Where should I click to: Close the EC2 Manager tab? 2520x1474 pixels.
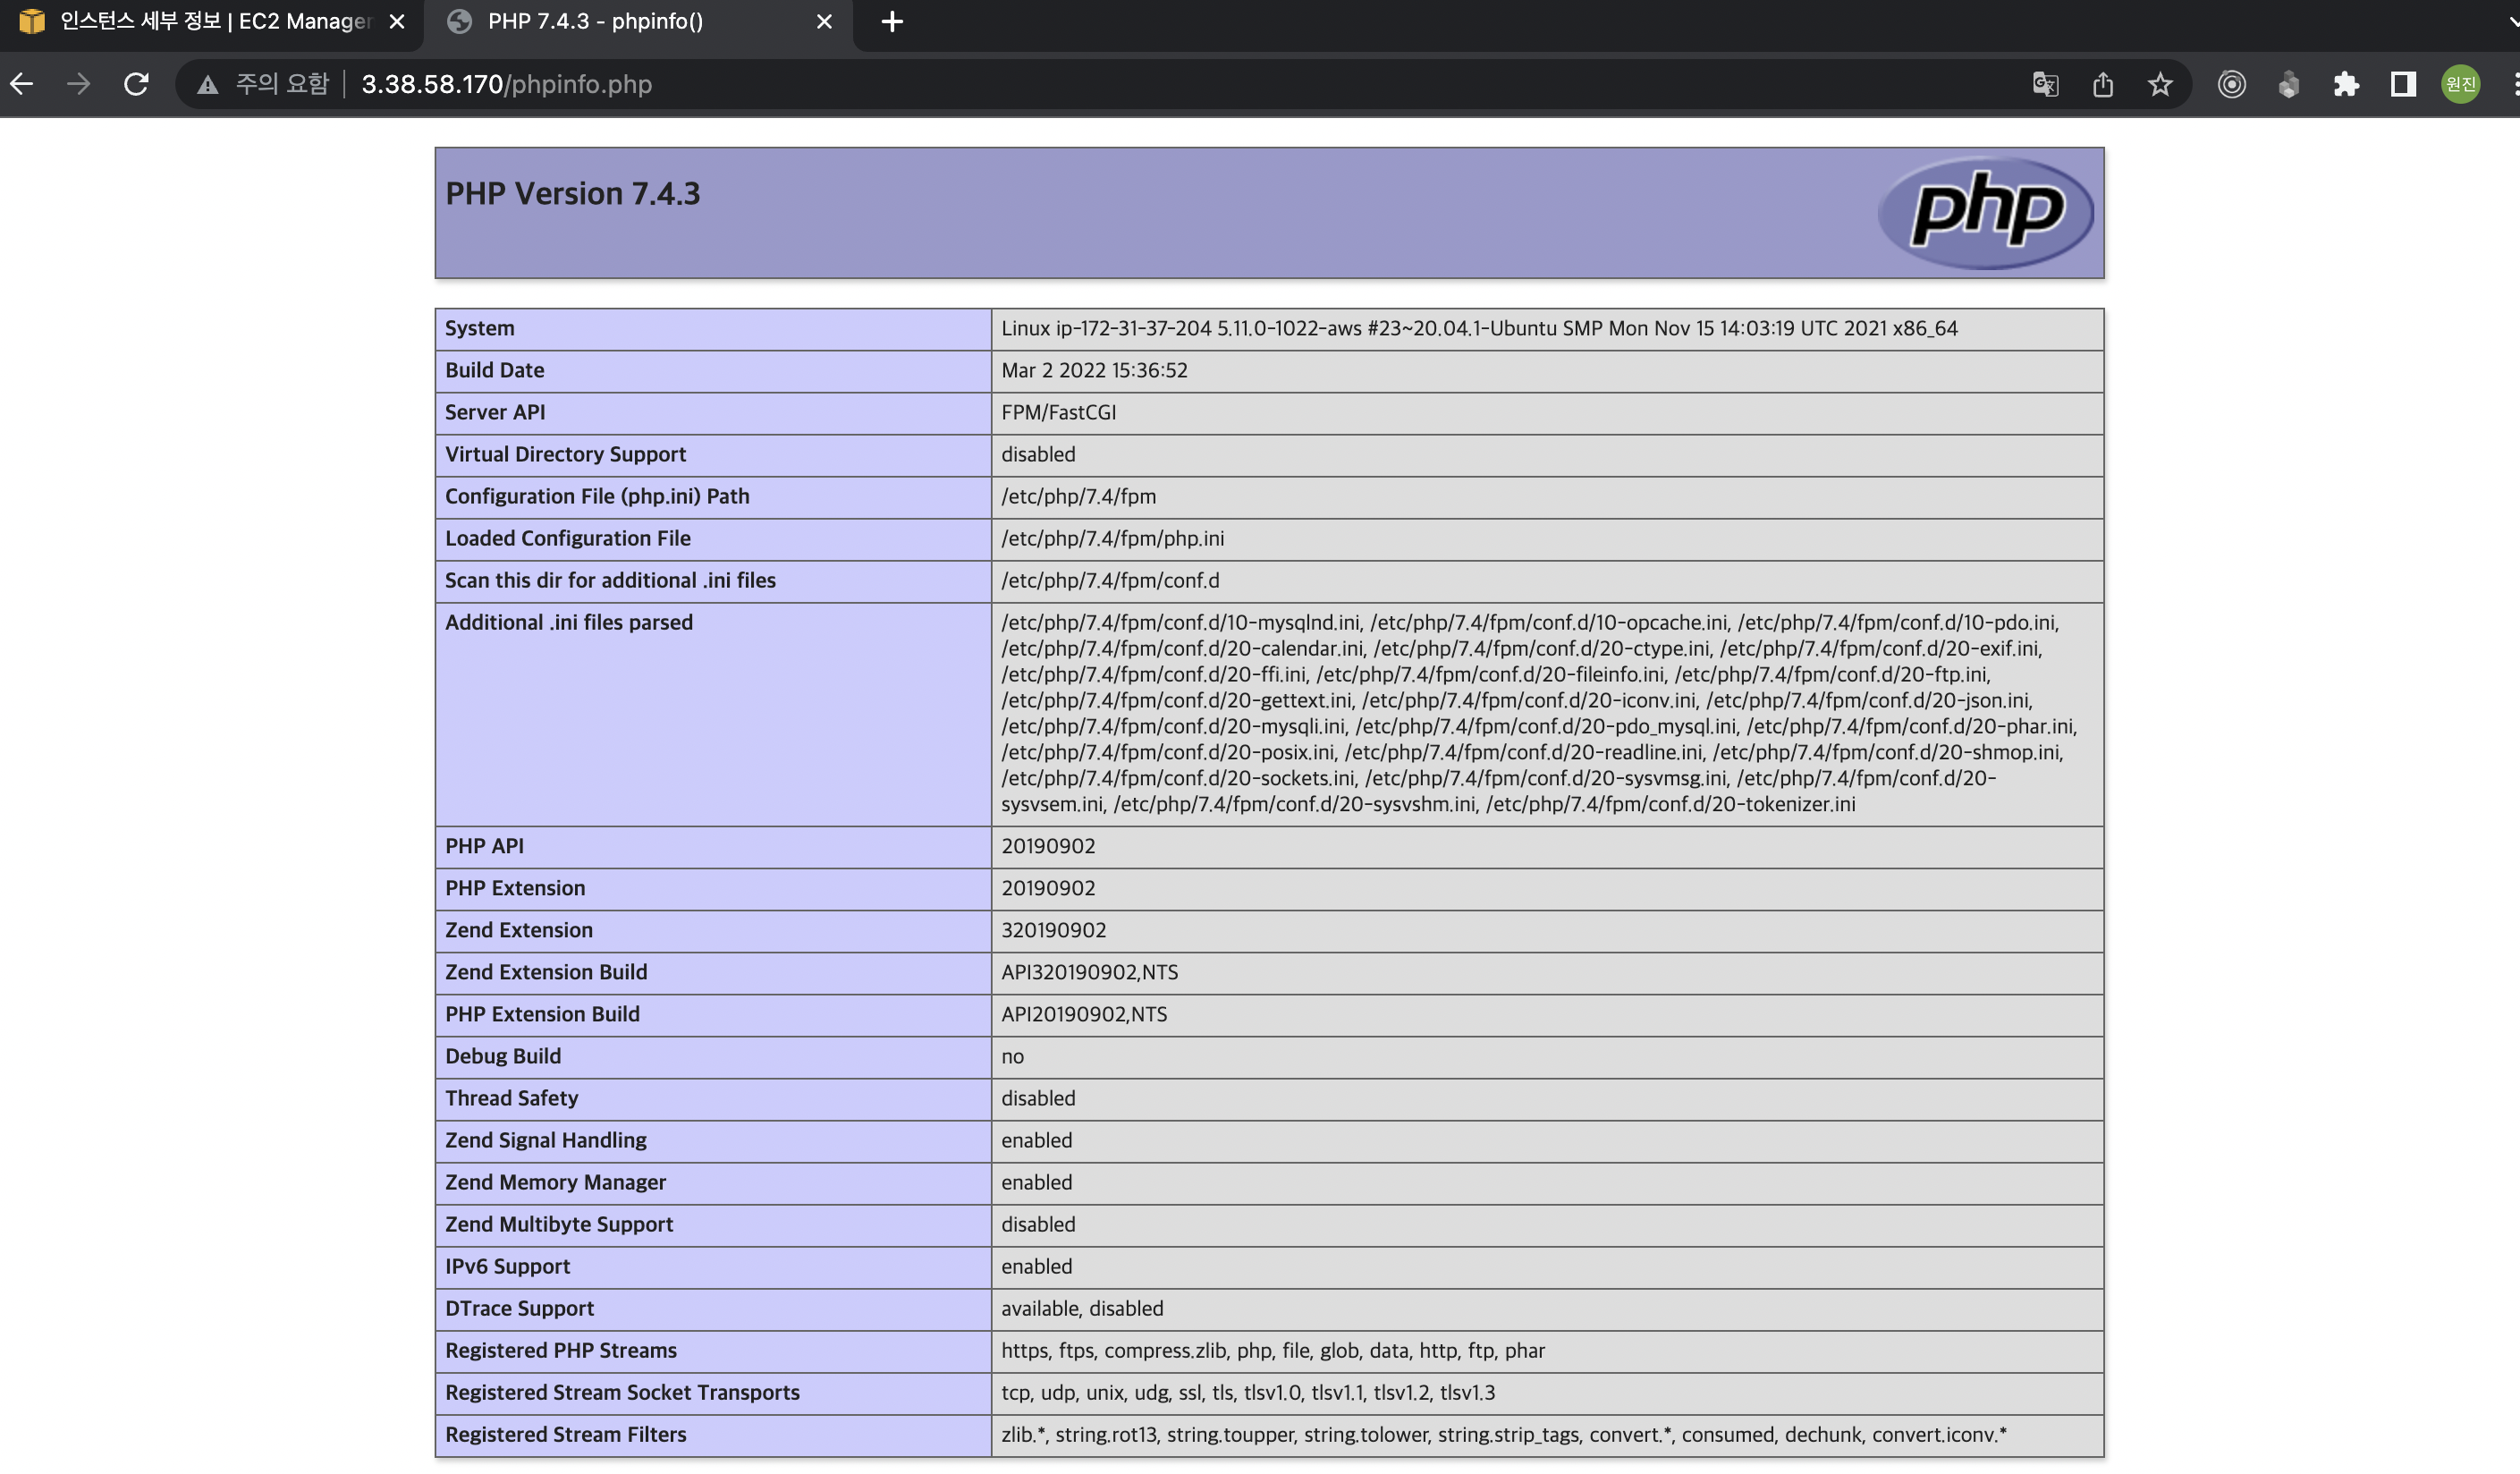[x=397, y=22]
